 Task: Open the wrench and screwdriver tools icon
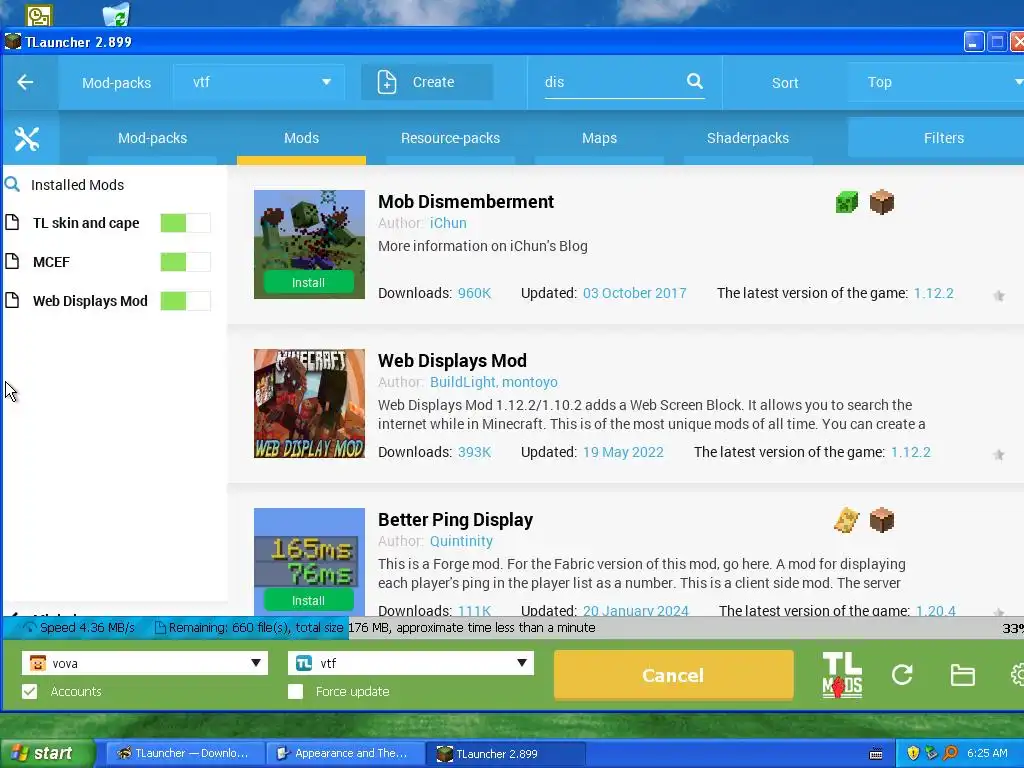tap(27, 138)
